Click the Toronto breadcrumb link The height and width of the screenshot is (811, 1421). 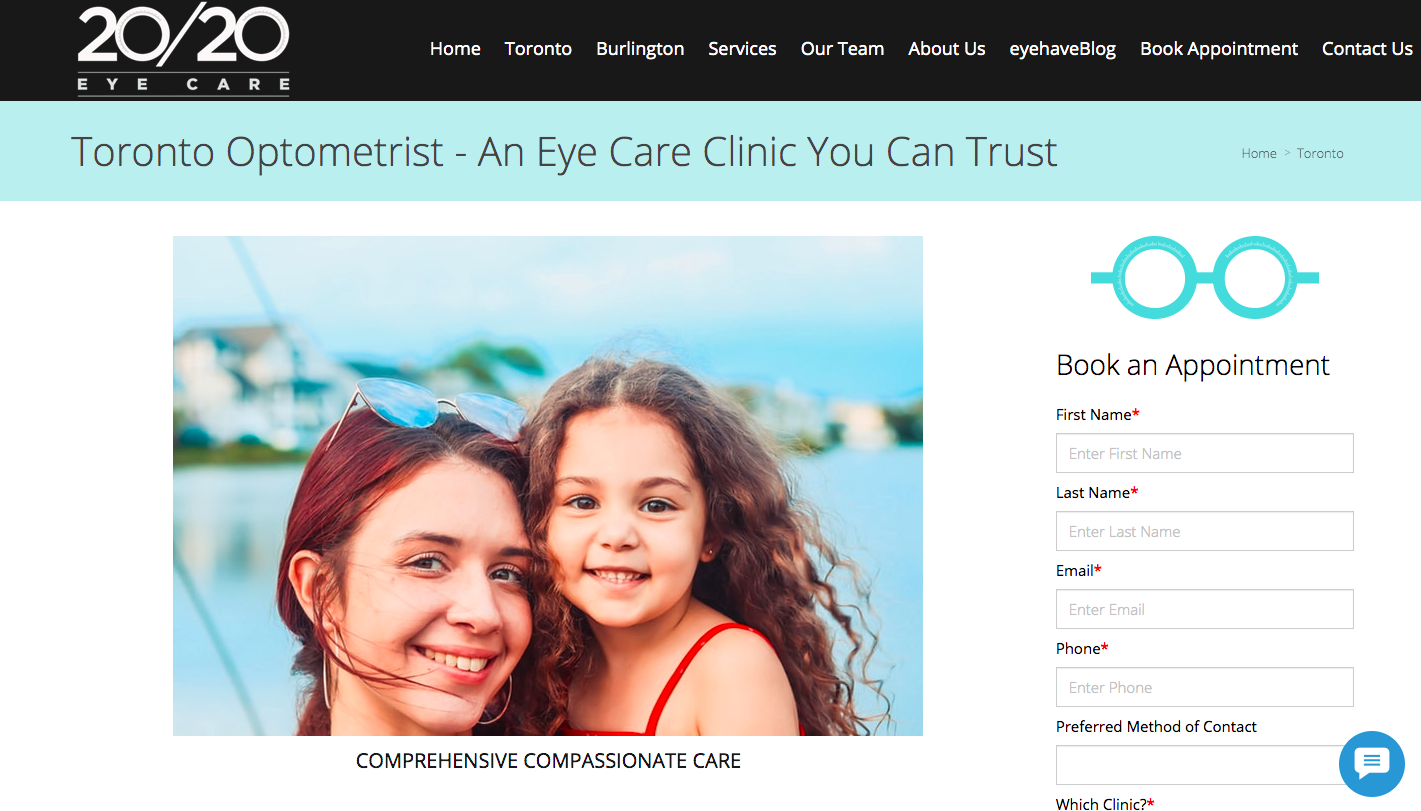1320,153
